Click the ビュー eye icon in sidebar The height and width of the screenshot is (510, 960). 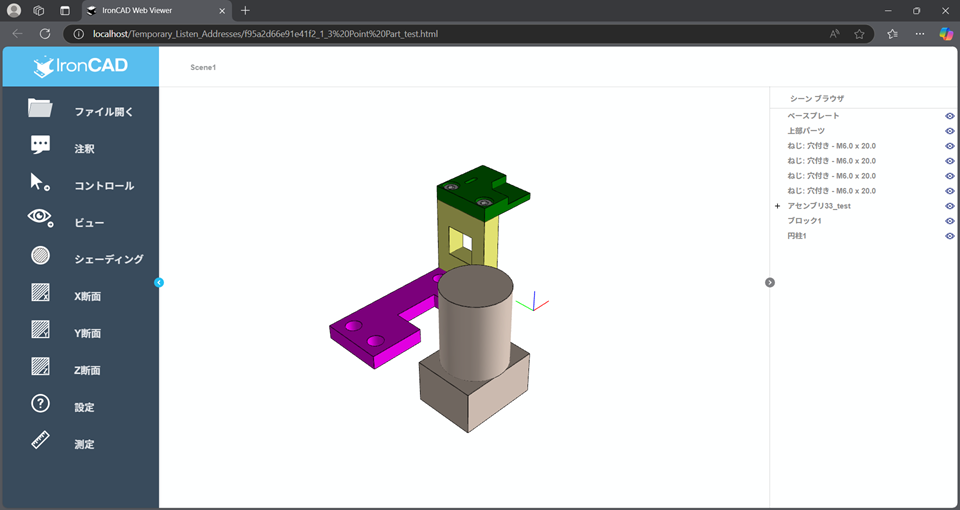coord(40,217)
